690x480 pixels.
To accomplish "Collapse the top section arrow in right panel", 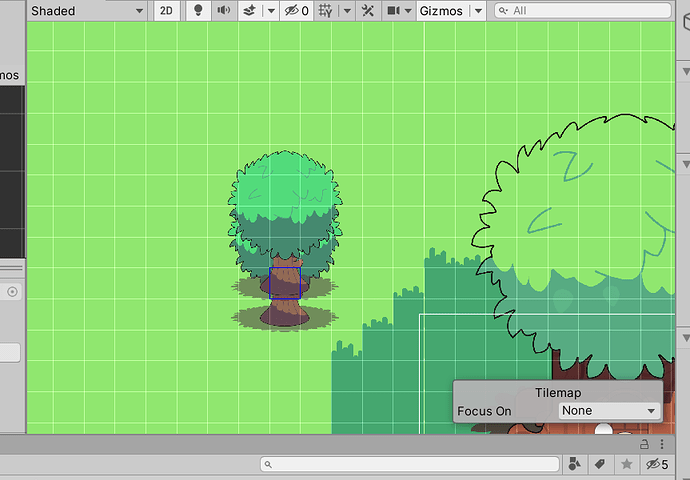I will [686, 72].
